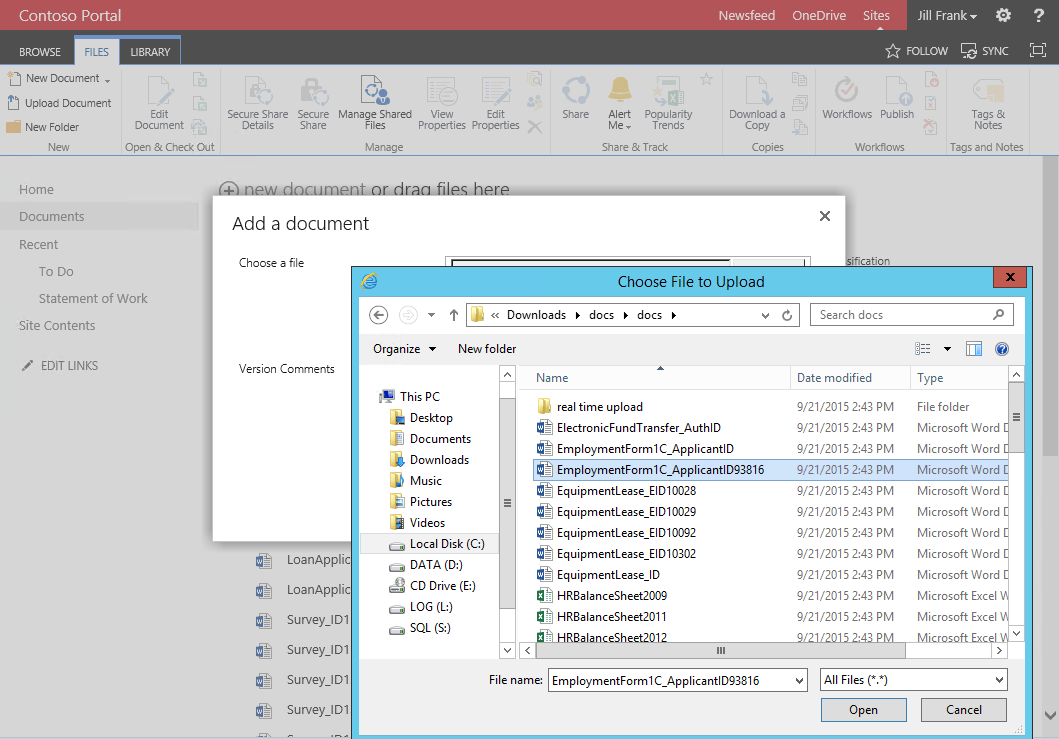1059x739 pixels.
Task: Open Sites in the top navigation
Action: pyautogui.click(x=876, y=15)
